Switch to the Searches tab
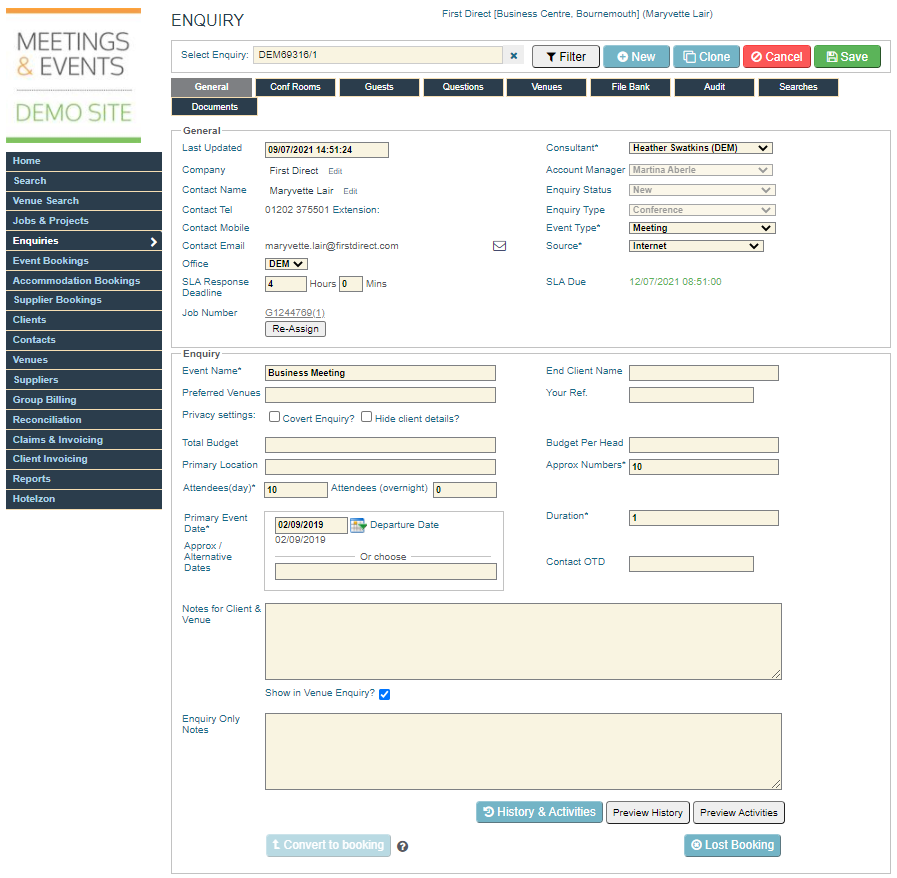The height and width of the screenshot is (878, 897). 798,87
